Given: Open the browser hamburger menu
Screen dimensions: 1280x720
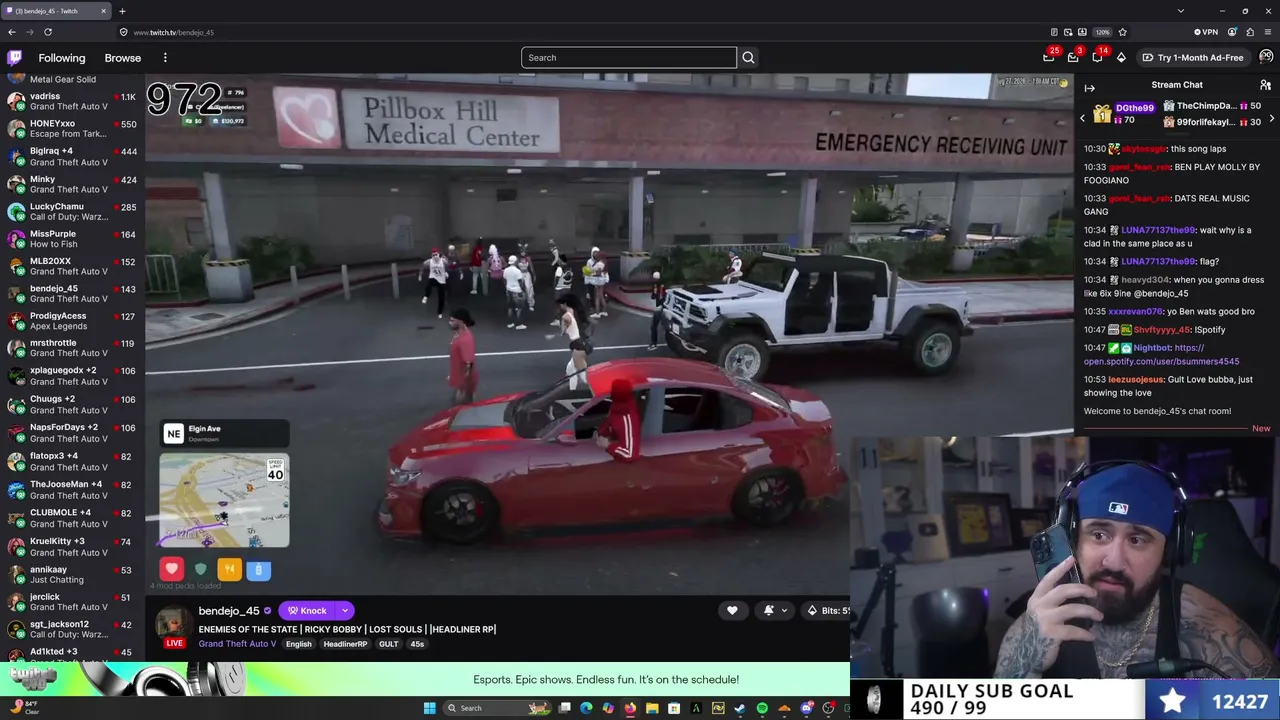Looking at the screenshot, I should point(1267,32).
